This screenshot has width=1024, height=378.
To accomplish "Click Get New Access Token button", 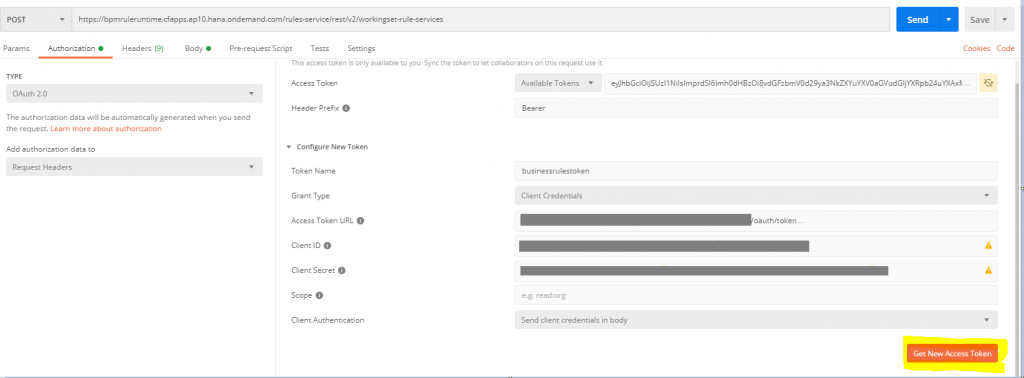I will click(x=952, y=353).
